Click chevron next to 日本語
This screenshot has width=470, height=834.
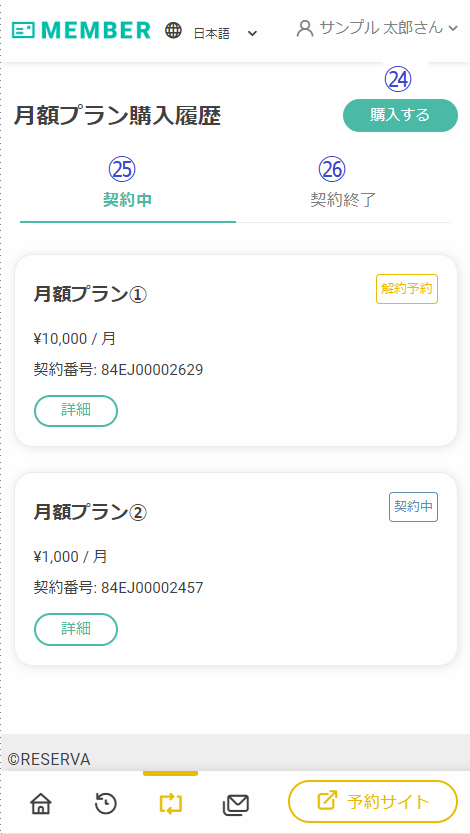point(253,34)
